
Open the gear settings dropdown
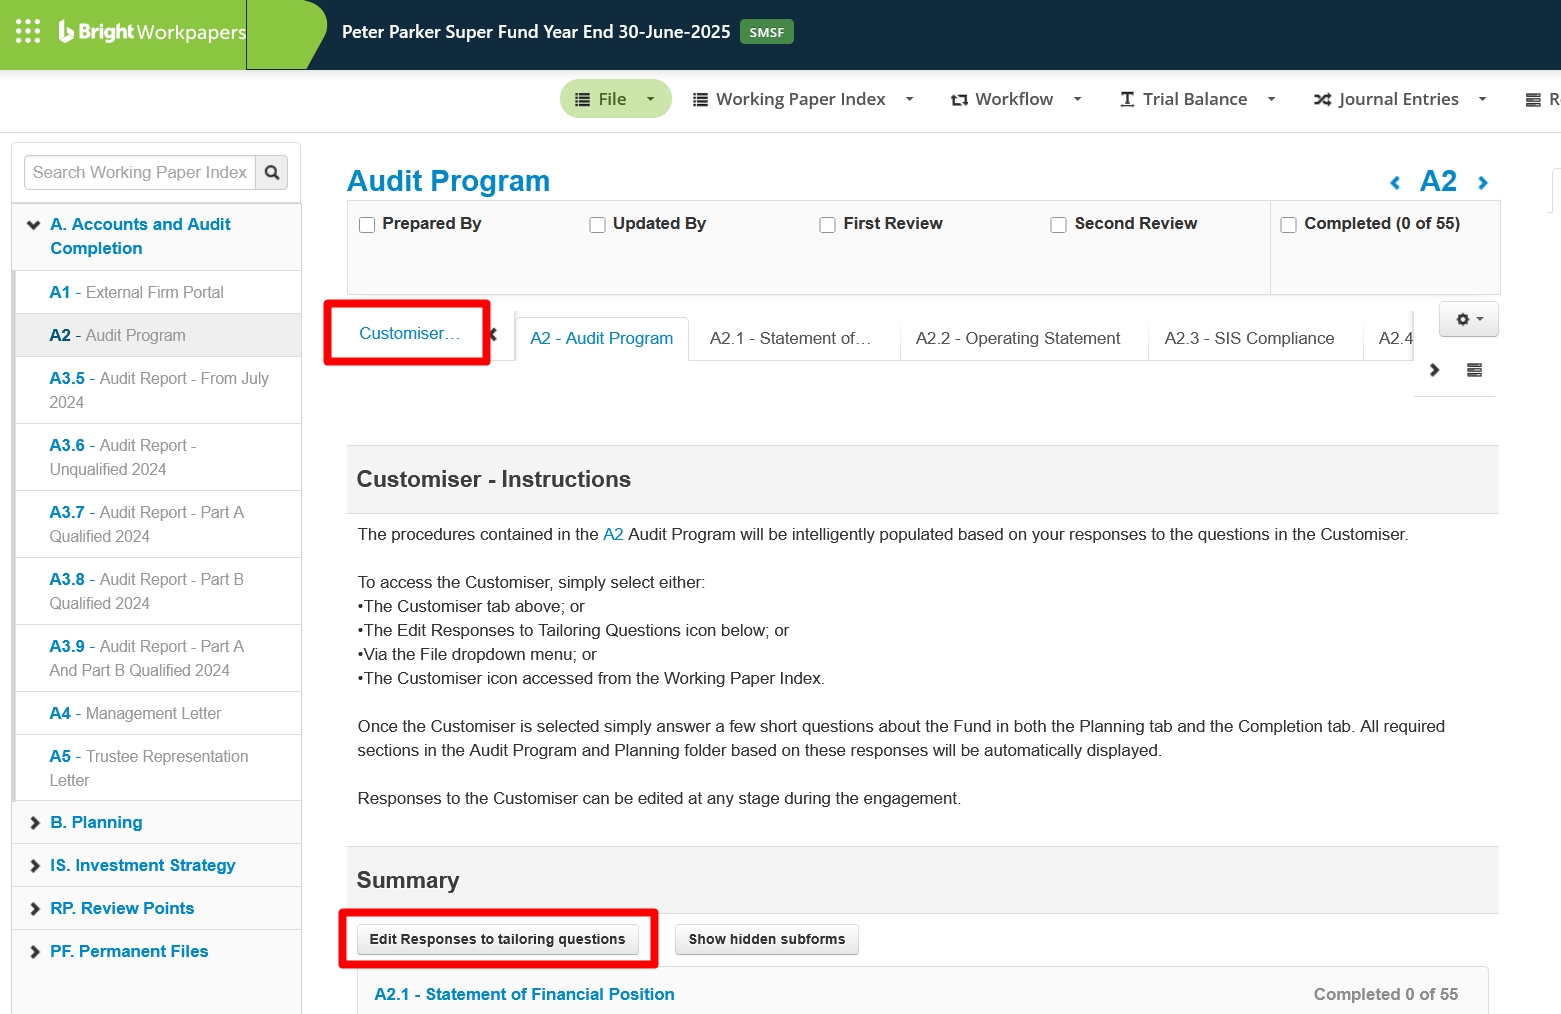pos(1469,319)
